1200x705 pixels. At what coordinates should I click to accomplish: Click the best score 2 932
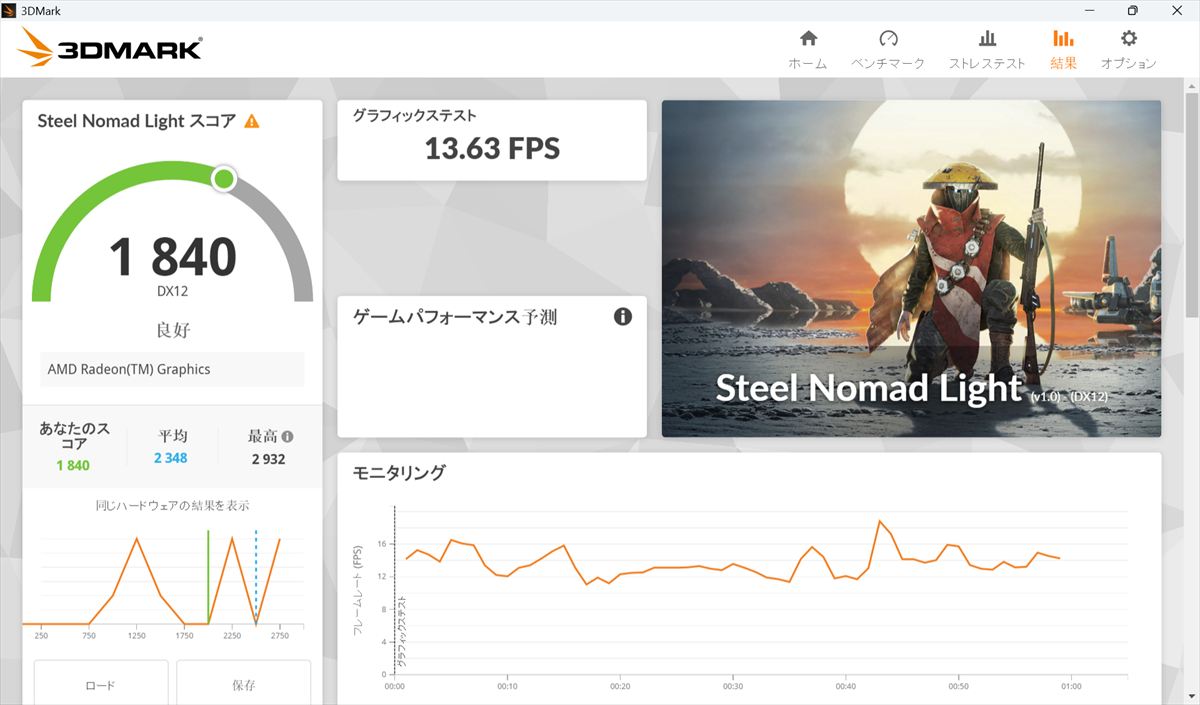[x=268, y=458]
